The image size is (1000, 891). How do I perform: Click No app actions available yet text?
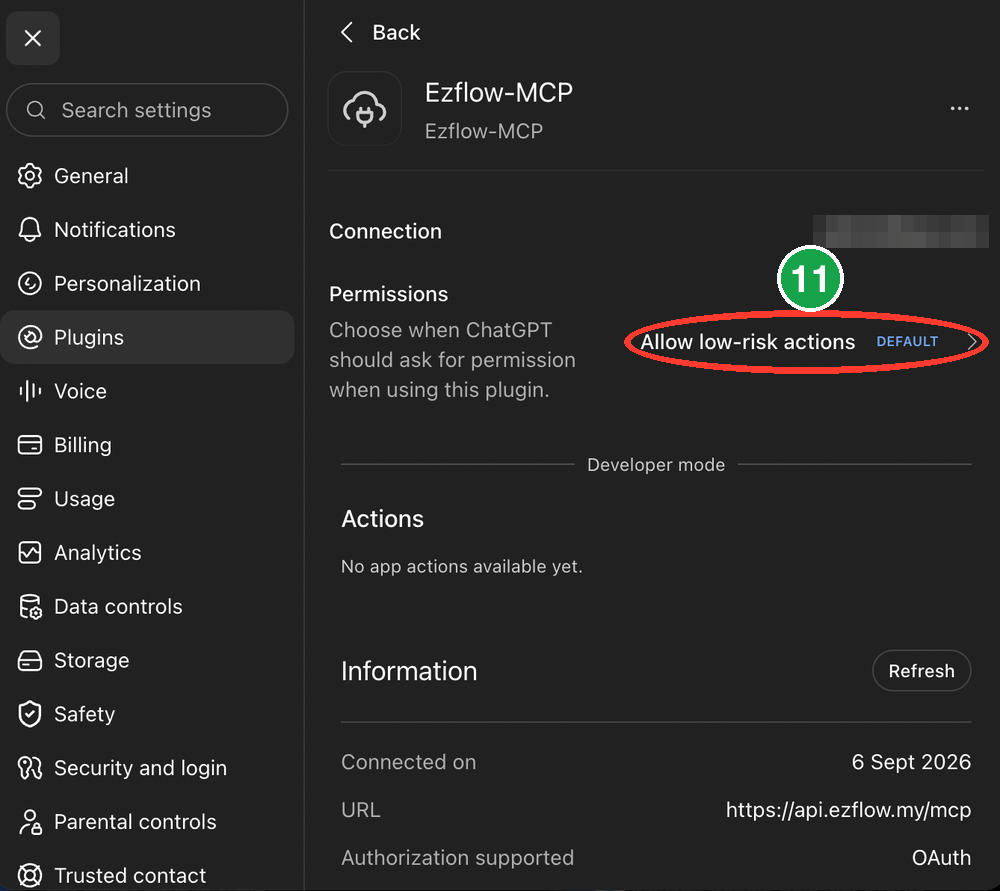(x=462, y=566)
